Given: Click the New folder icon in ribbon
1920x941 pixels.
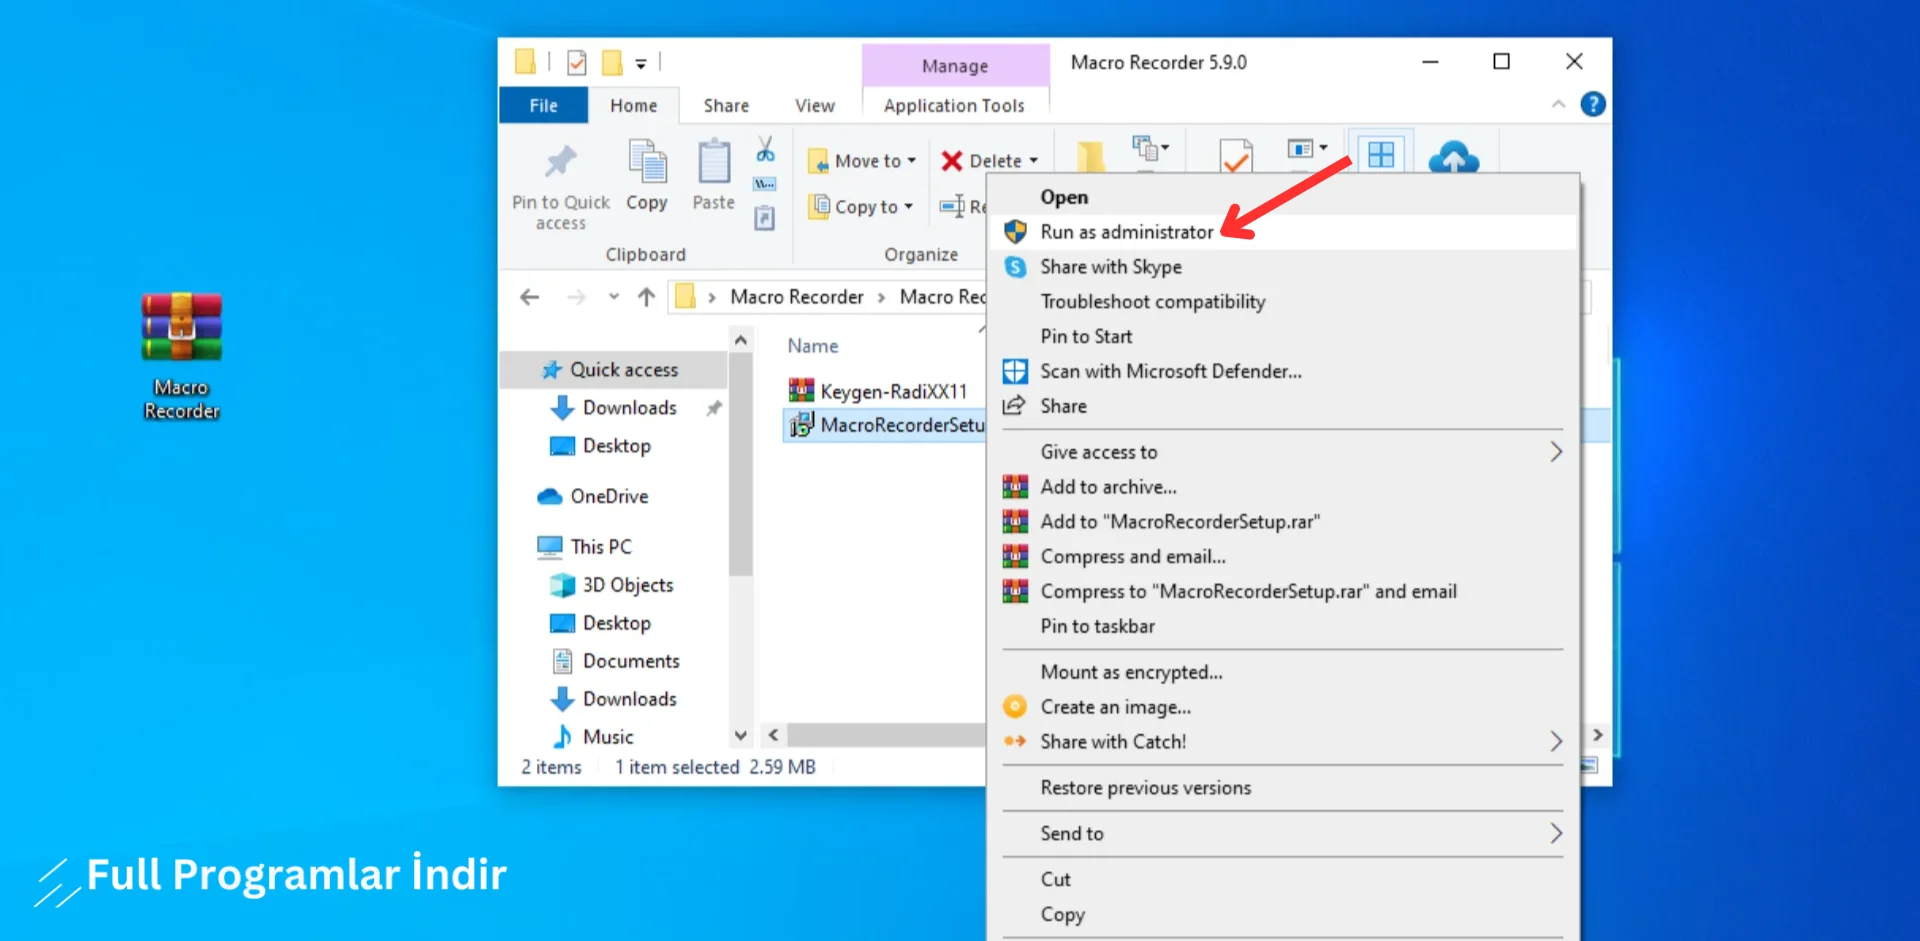Looking at the screenshot, I should (1090, 156).
